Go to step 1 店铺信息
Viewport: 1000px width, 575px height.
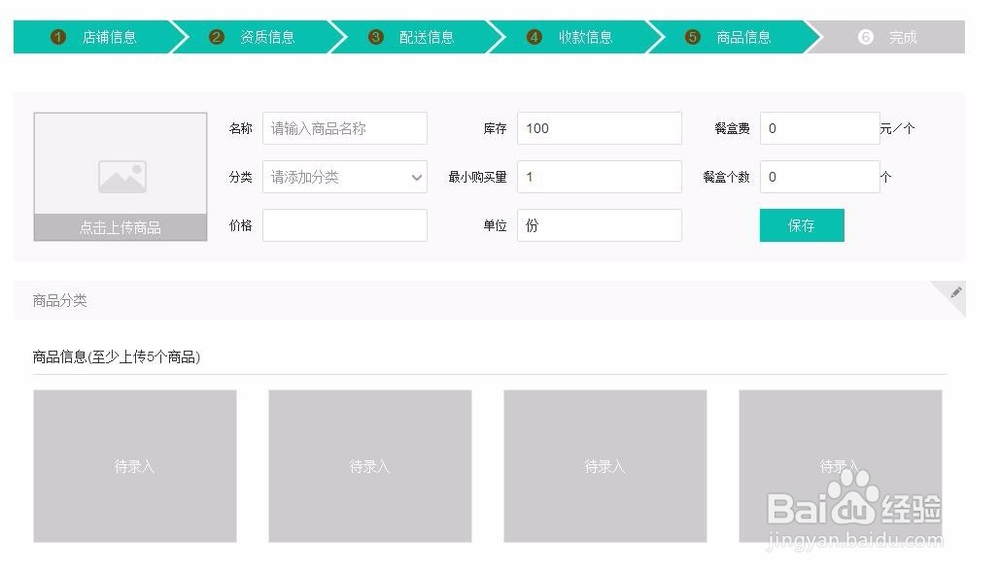pyautogui.click(x=94, y=37)
